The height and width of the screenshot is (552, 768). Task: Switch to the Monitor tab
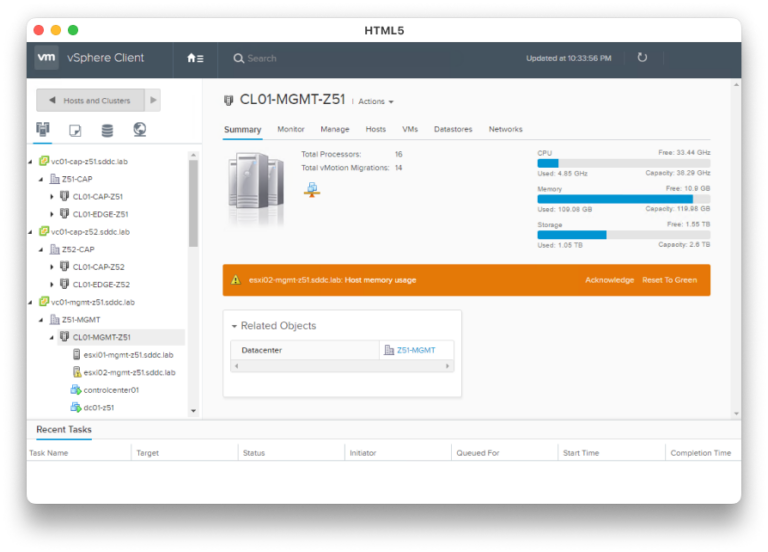pos(291,129)
